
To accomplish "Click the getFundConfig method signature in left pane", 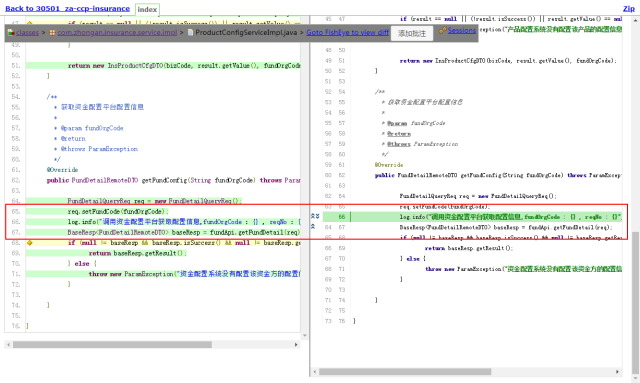I will tap(173, 180).
